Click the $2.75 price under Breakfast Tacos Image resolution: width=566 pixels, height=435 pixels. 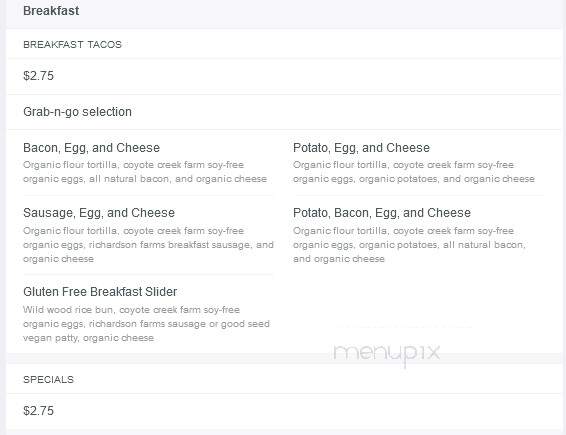(x=38, y=76)
